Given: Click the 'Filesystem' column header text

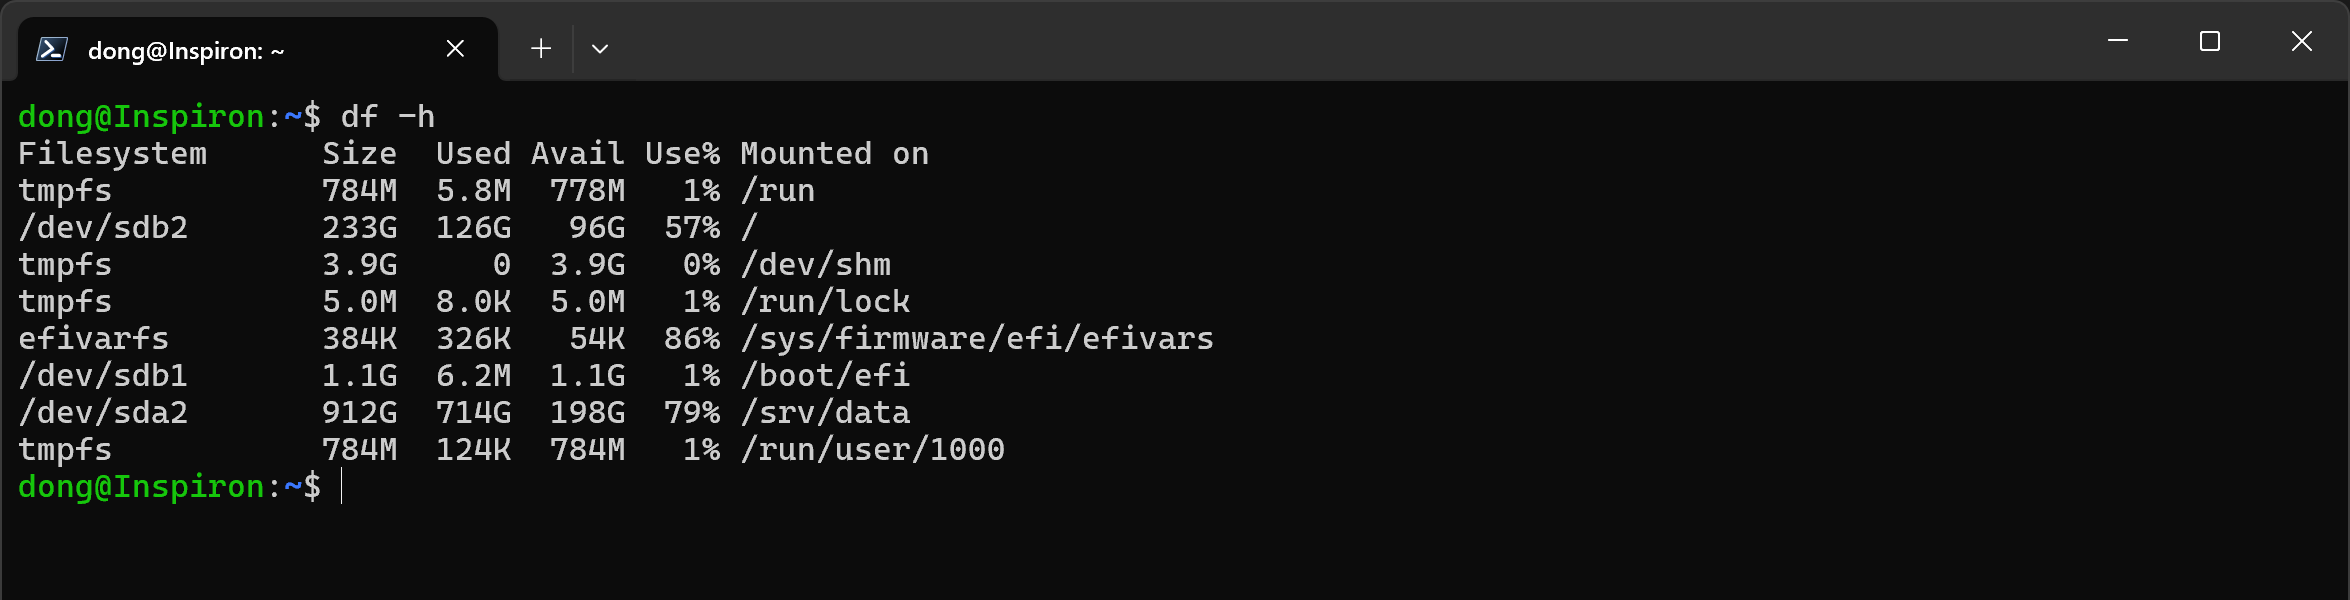Looking at the screenshot, I should coord(113,154).
